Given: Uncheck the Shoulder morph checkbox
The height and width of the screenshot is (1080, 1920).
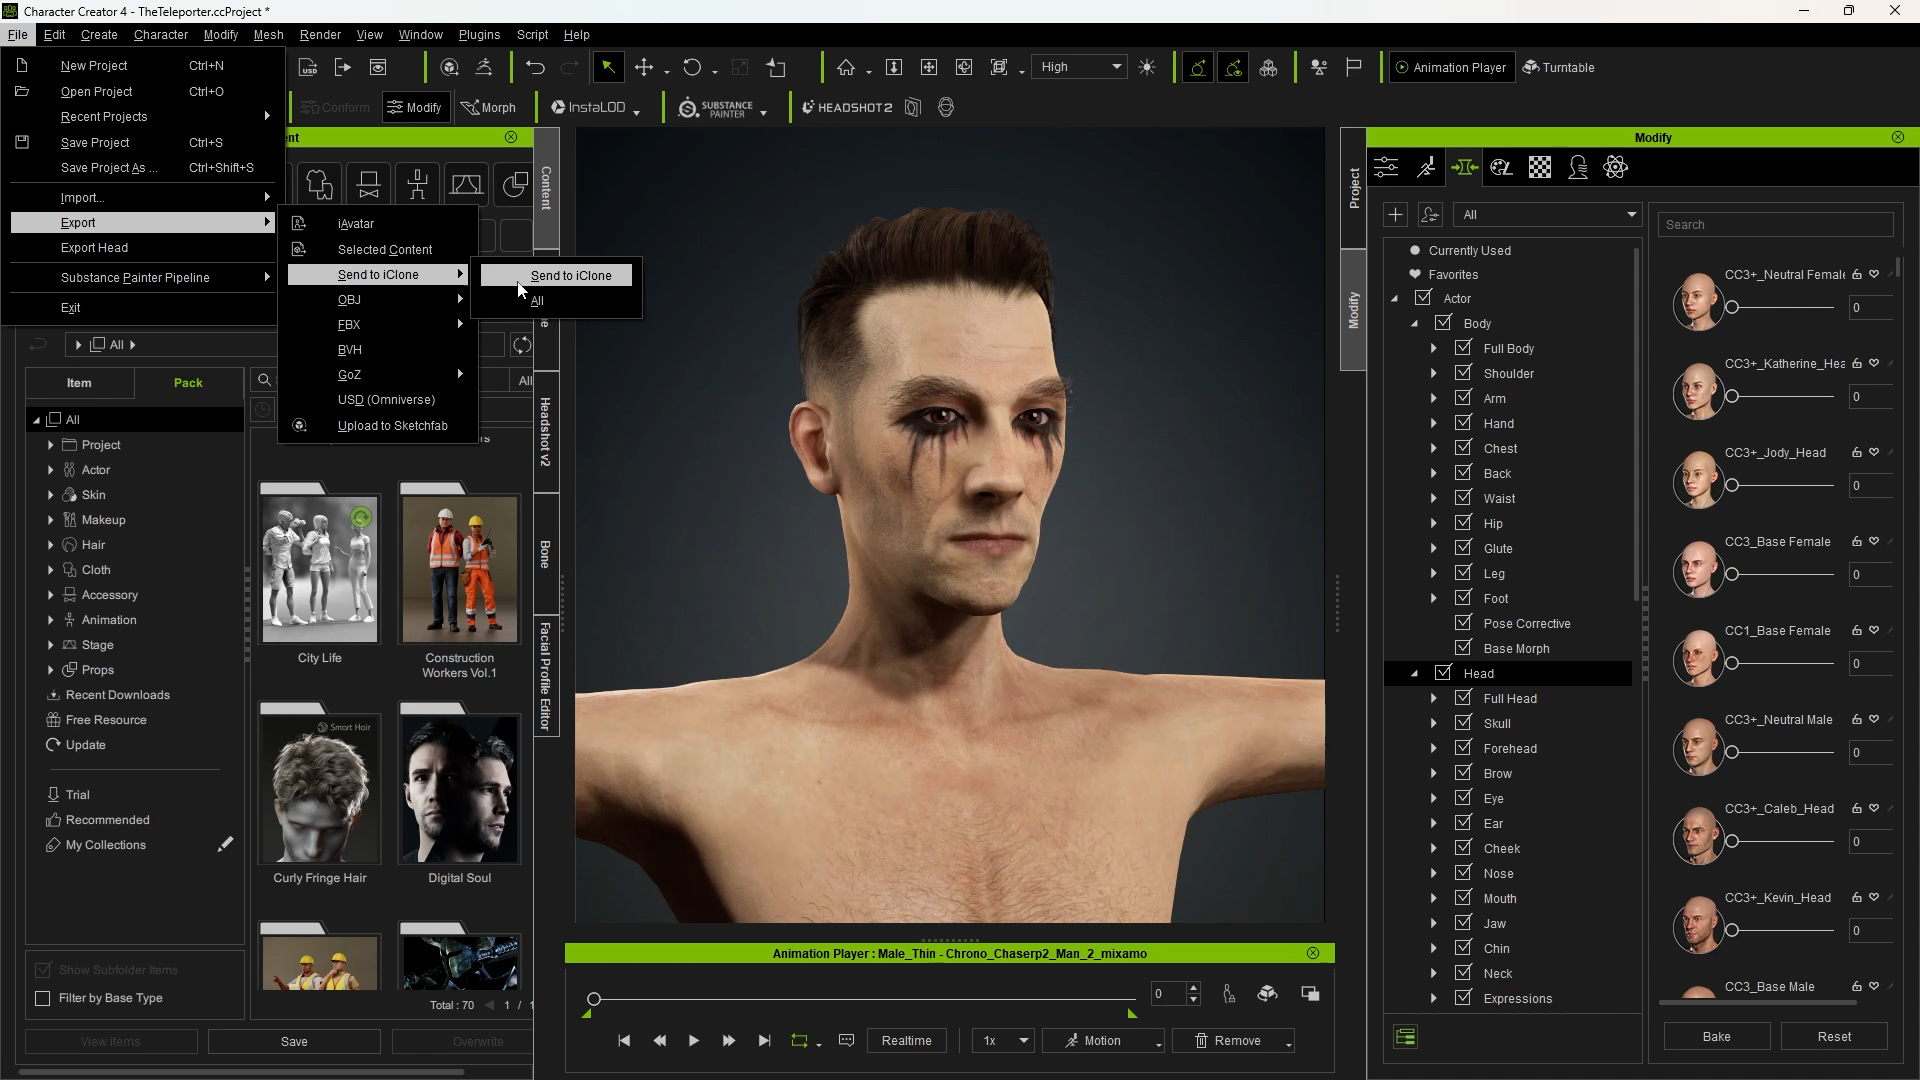Looking at the screenshot, I should 1463,373.
